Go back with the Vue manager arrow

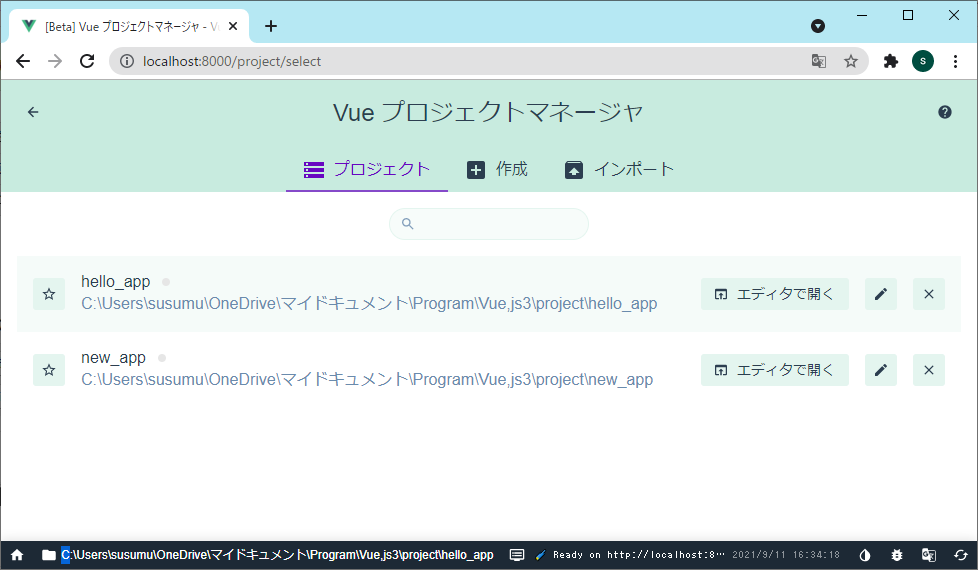pos(33,112)
